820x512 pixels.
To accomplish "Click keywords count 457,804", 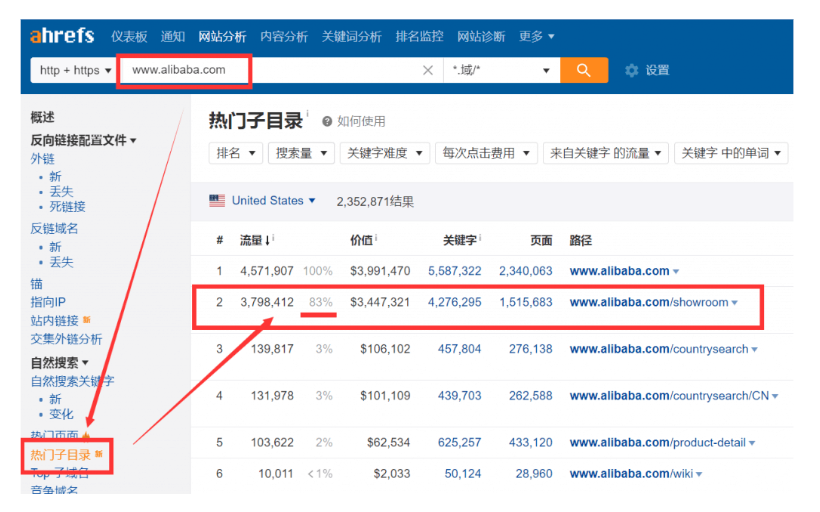I will click(459, 349).
